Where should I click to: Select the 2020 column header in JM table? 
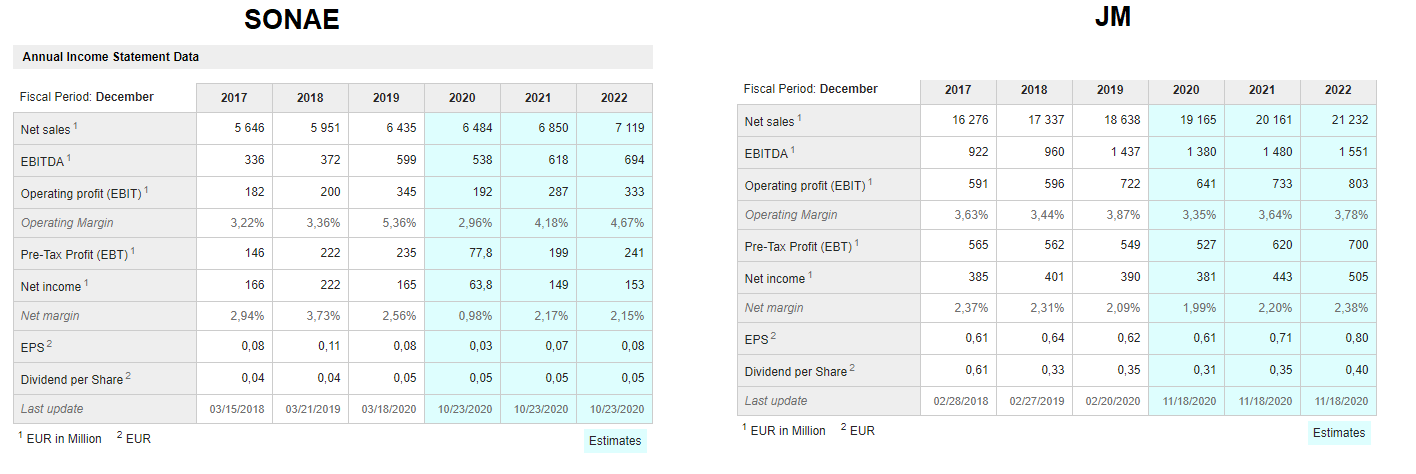click(1186, 90)
